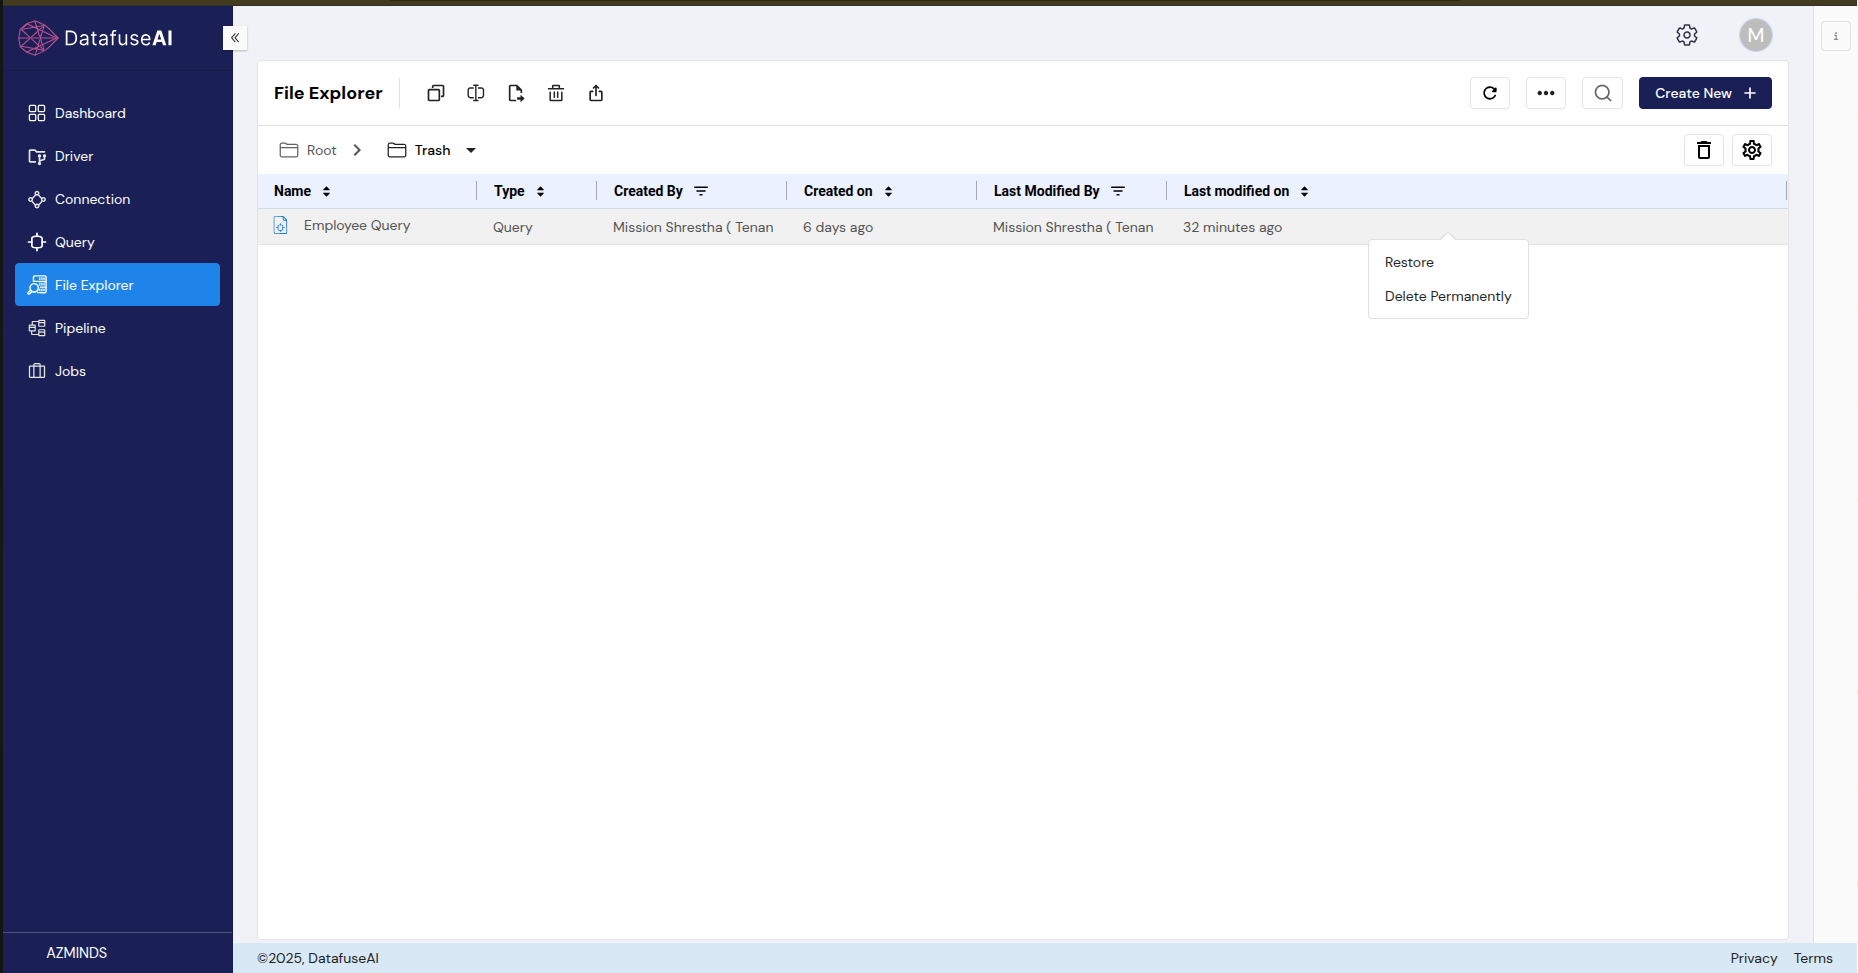The width and height of the screenshot is (1858, 973).
Task: Go to Pipeline in the sidebar
Action: [x=80, y=328]
